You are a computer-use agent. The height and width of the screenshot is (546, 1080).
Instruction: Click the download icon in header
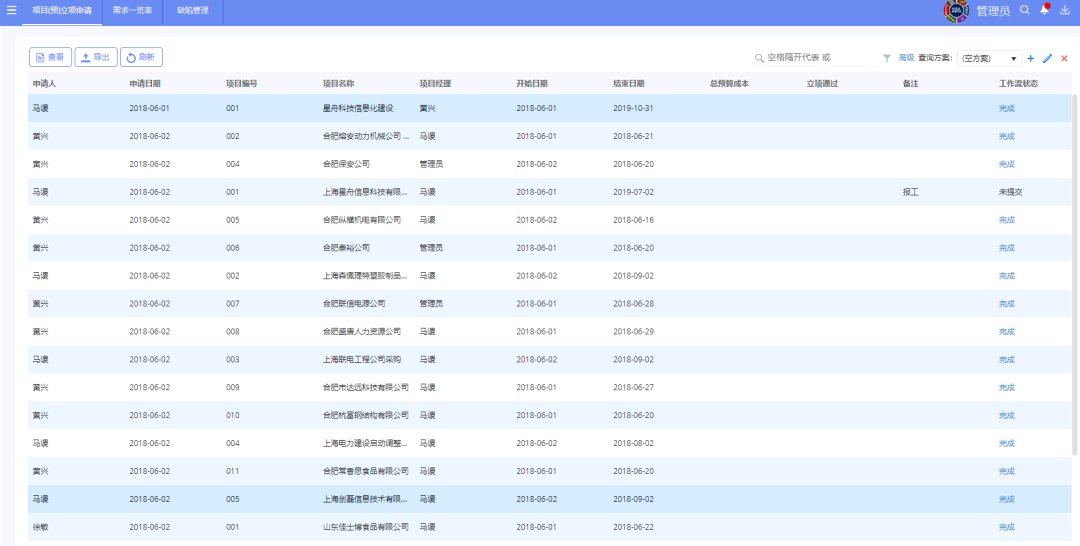tap(1064, 10)
